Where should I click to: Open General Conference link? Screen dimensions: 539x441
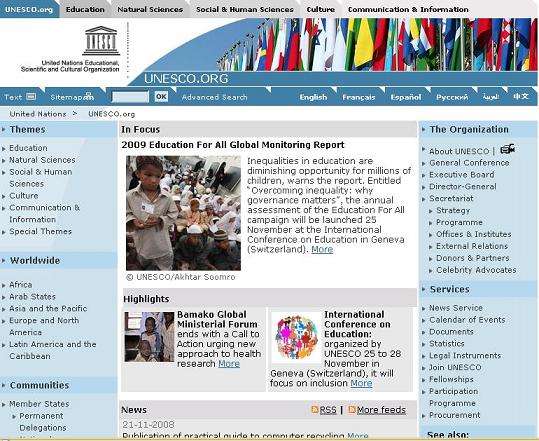tap(469, 163)
